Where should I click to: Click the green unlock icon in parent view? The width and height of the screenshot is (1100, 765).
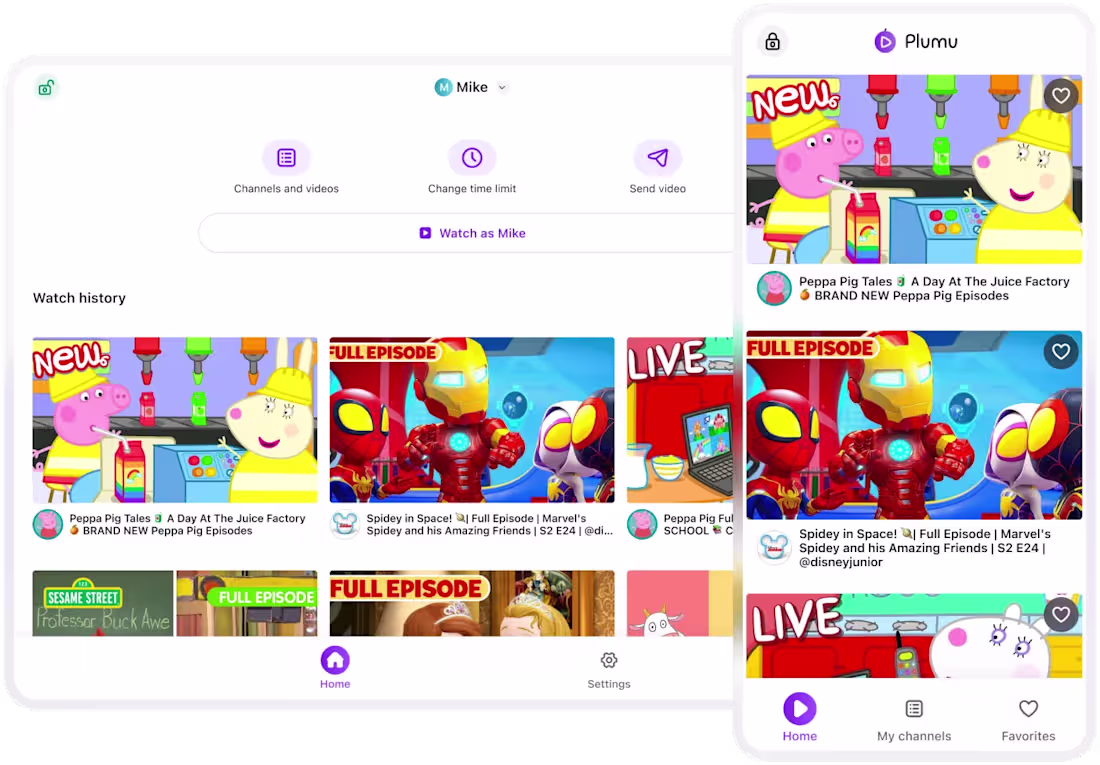point(46,88)
